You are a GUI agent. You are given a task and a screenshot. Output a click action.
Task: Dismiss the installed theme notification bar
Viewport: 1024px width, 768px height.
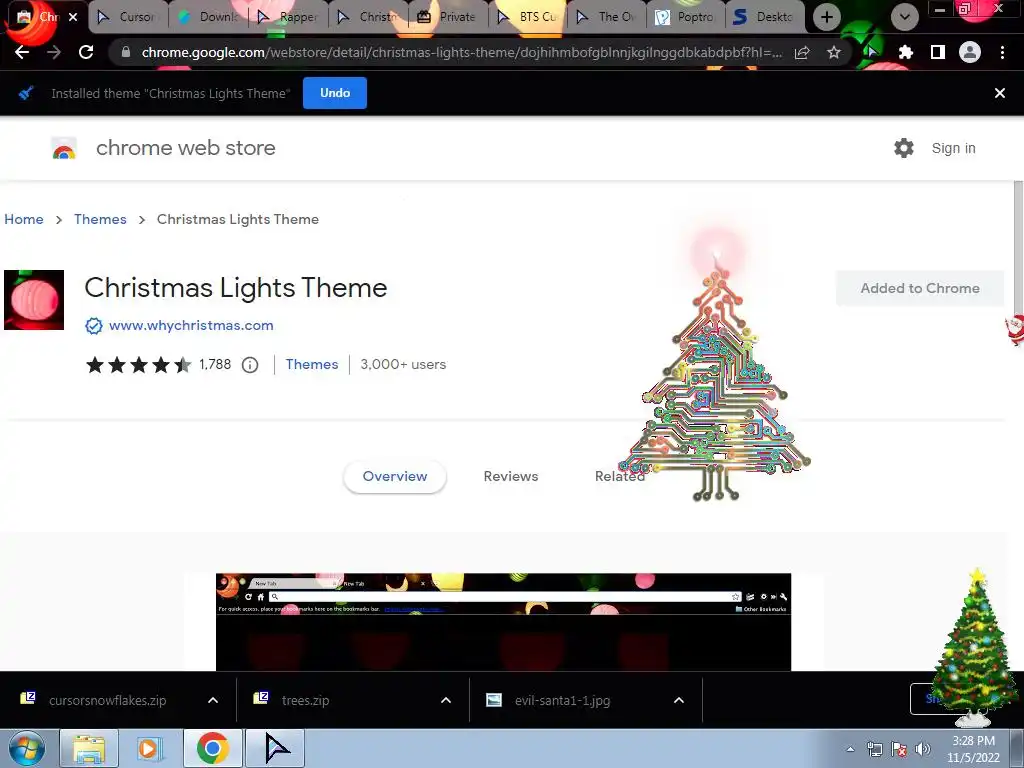click(1000, 93)
